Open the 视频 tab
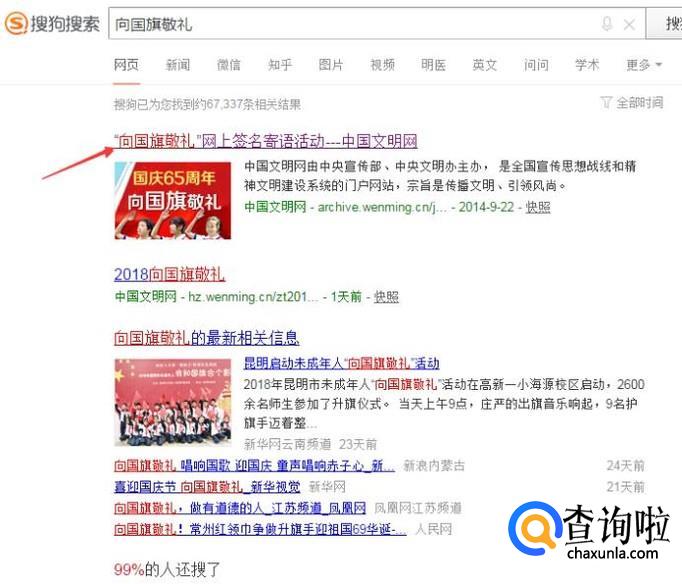 pos(382,65)
